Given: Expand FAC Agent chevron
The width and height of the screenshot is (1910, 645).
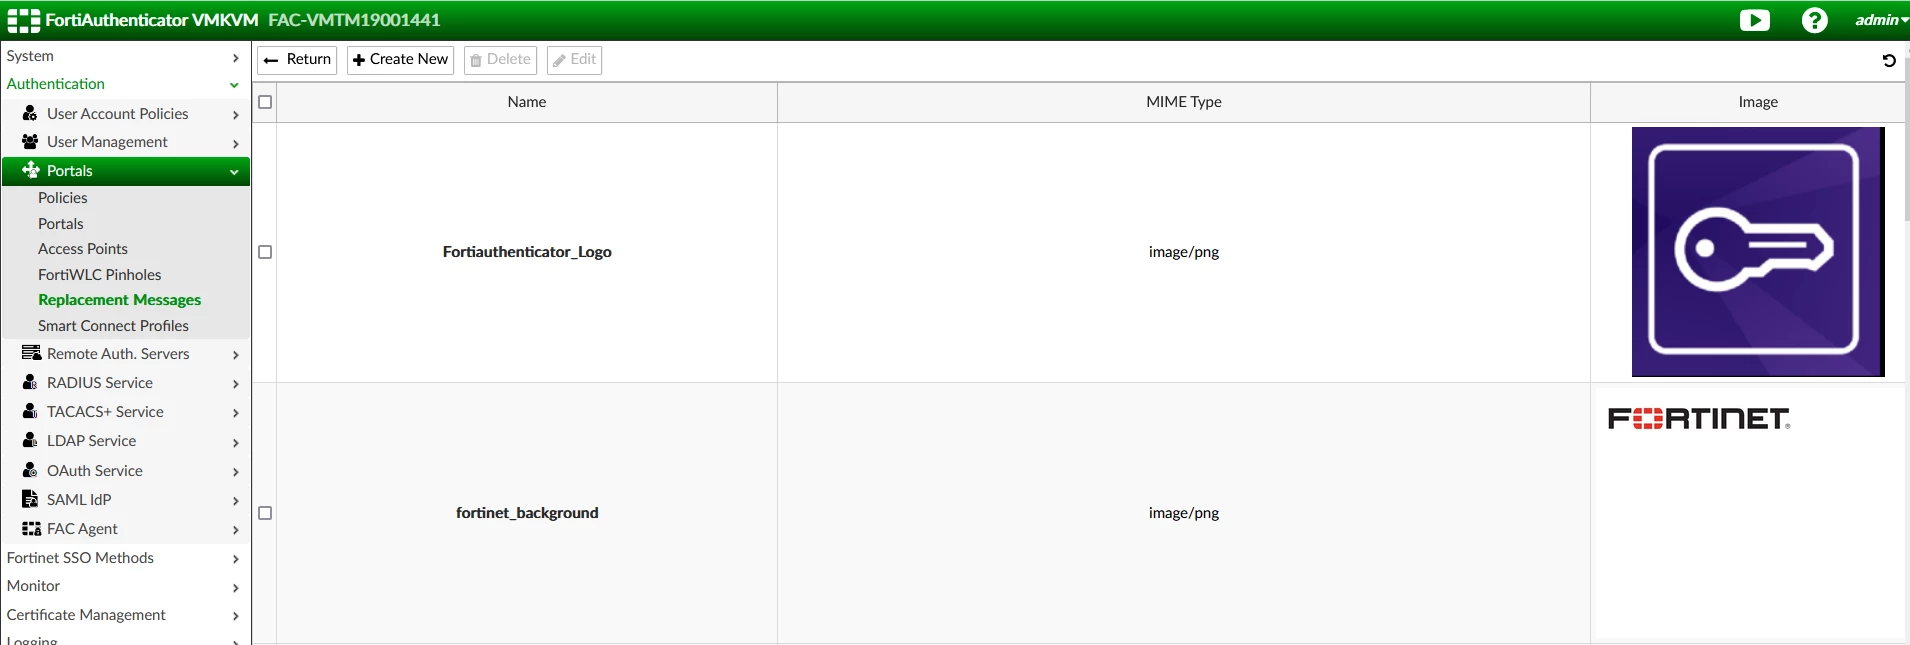Looking at the screenshot, I should click(235, 530).
